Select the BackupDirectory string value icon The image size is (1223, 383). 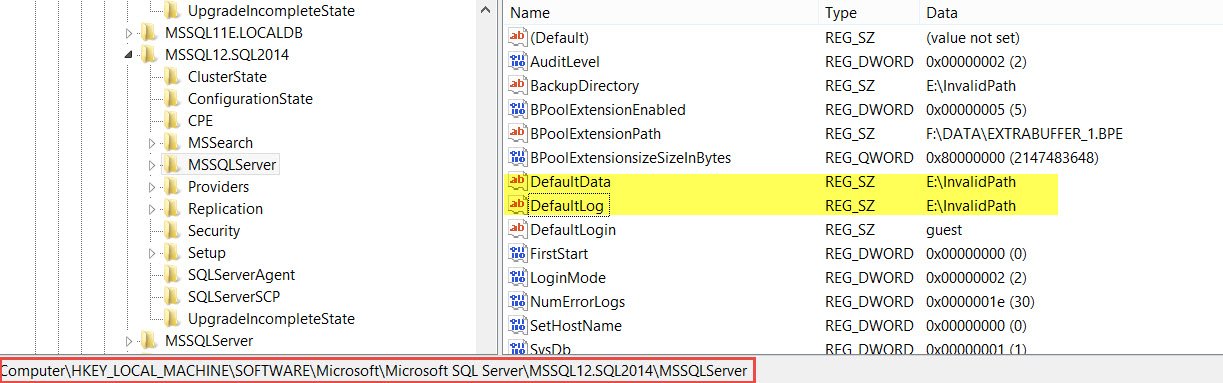[517, 86]
